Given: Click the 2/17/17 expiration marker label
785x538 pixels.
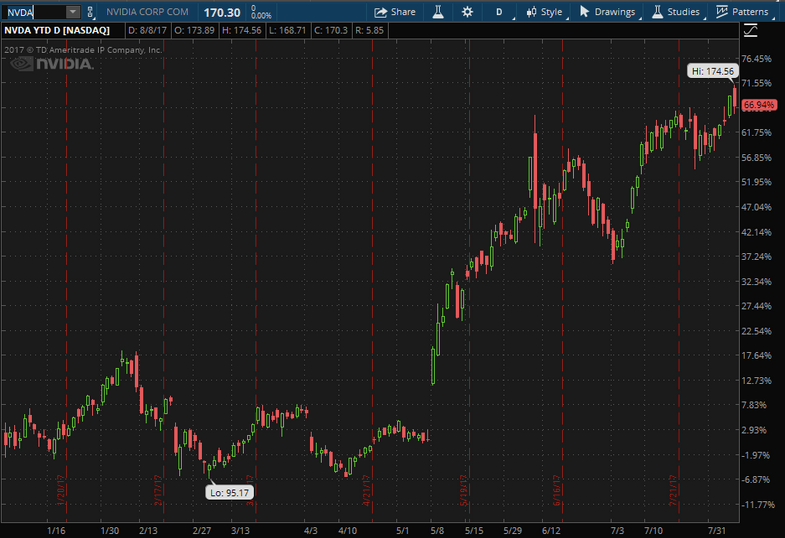Looking at the screenshot, I should pos(158,490).
